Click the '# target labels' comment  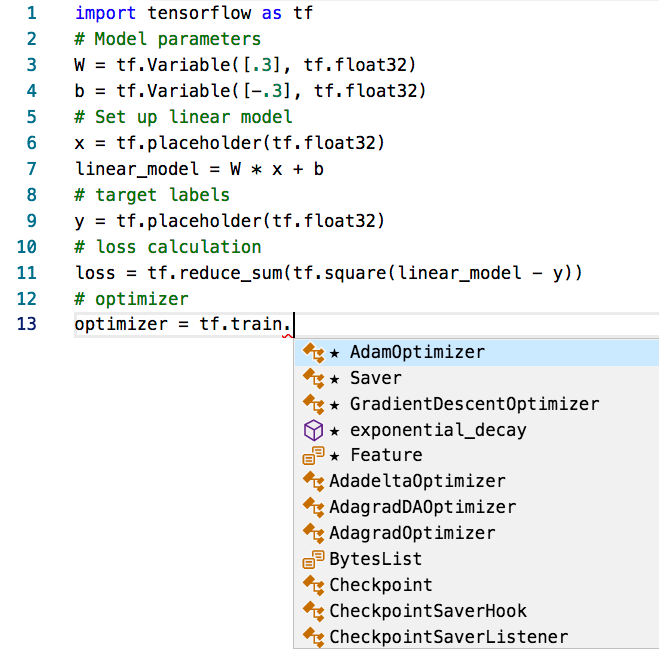click(x=152, y=195)
